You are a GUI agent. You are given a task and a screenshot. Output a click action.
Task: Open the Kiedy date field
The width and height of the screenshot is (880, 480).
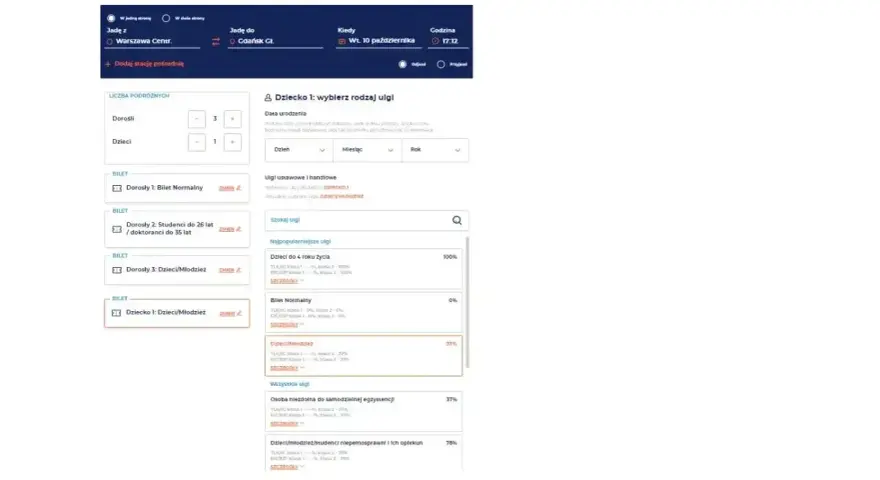tap(378, 41)
